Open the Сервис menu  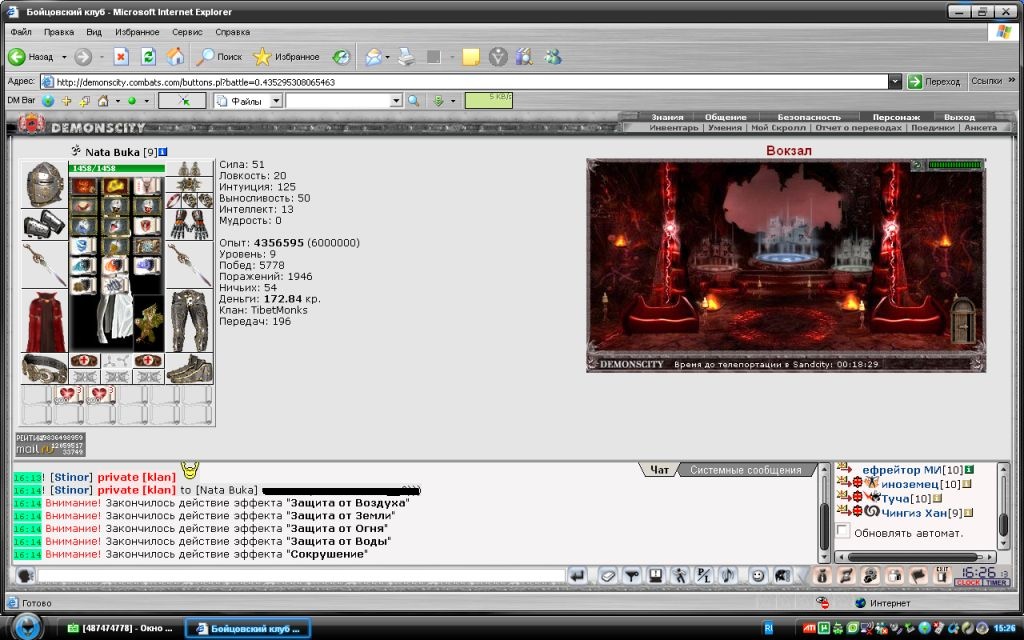point(187,32)
